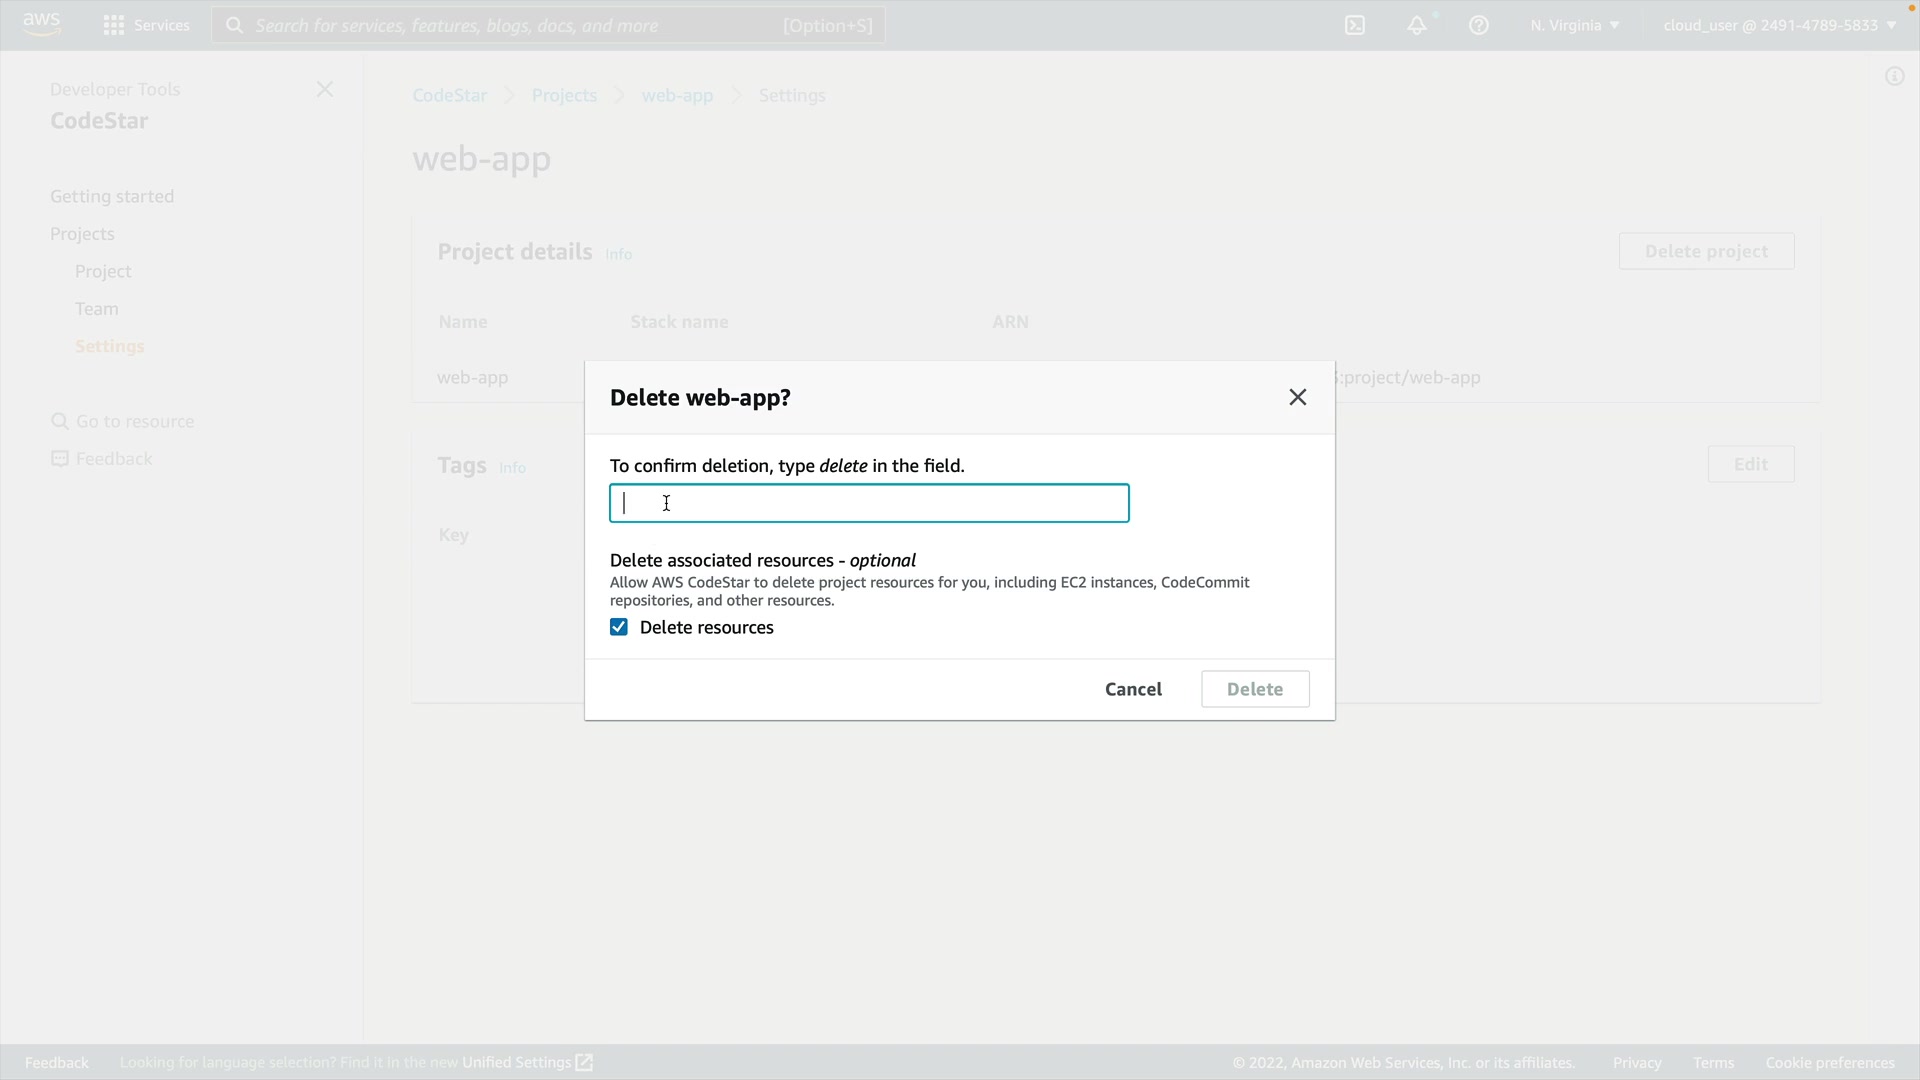The height and width of the screenshot is (1080, 1920).
Task: Click the AWS logo home icon
Action: tap(41, 24)
